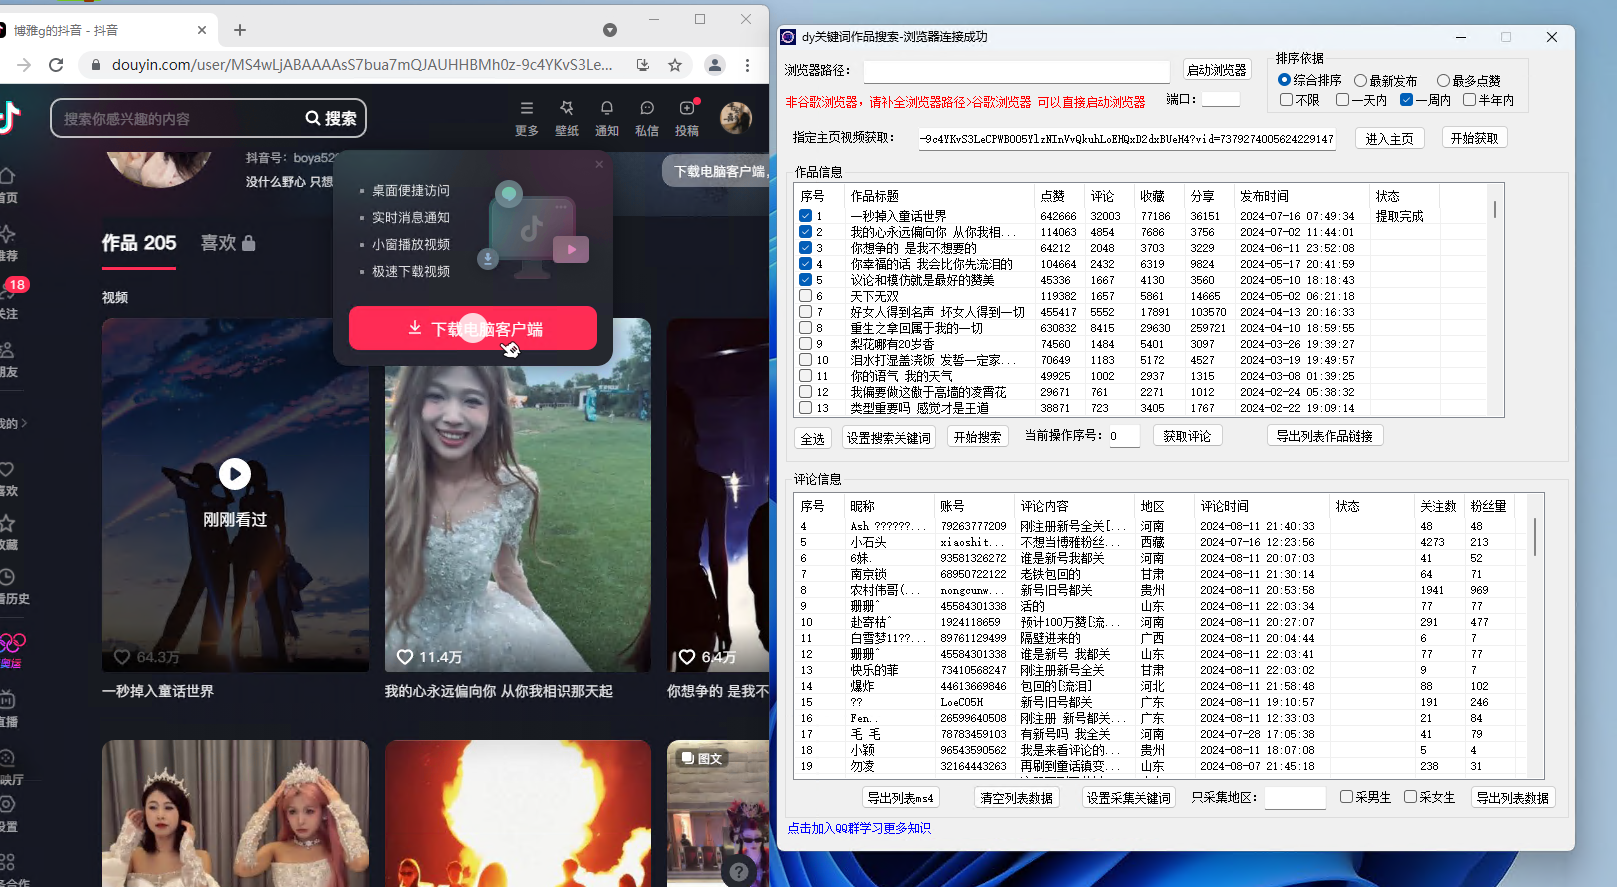Click the Douyin logo icon
The height and width of the screenshot is (887, 1617).
[x=10, y=117]
